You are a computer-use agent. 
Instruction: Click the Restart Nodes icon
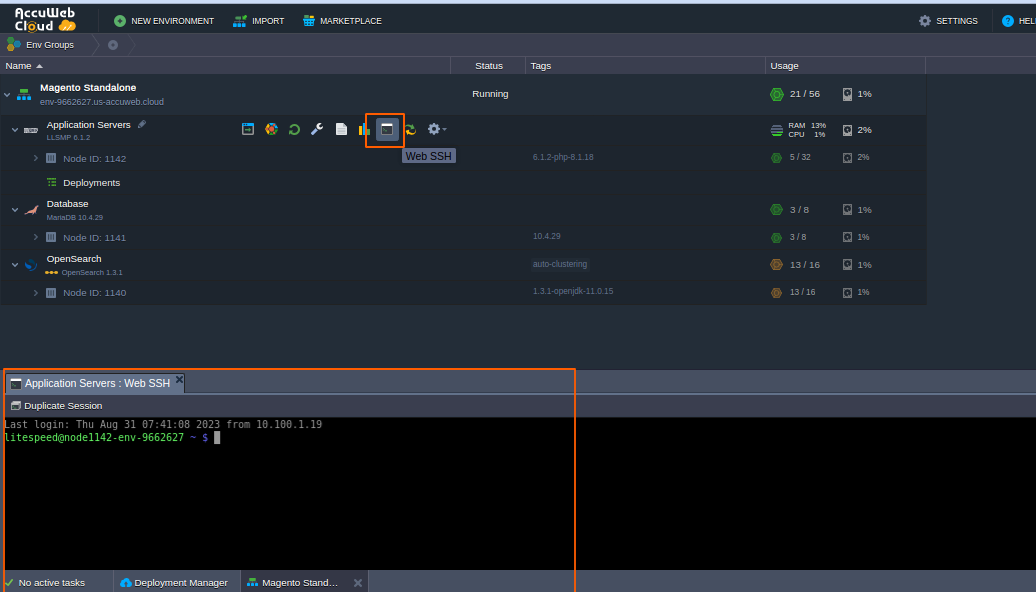click(x=294, y=130)
